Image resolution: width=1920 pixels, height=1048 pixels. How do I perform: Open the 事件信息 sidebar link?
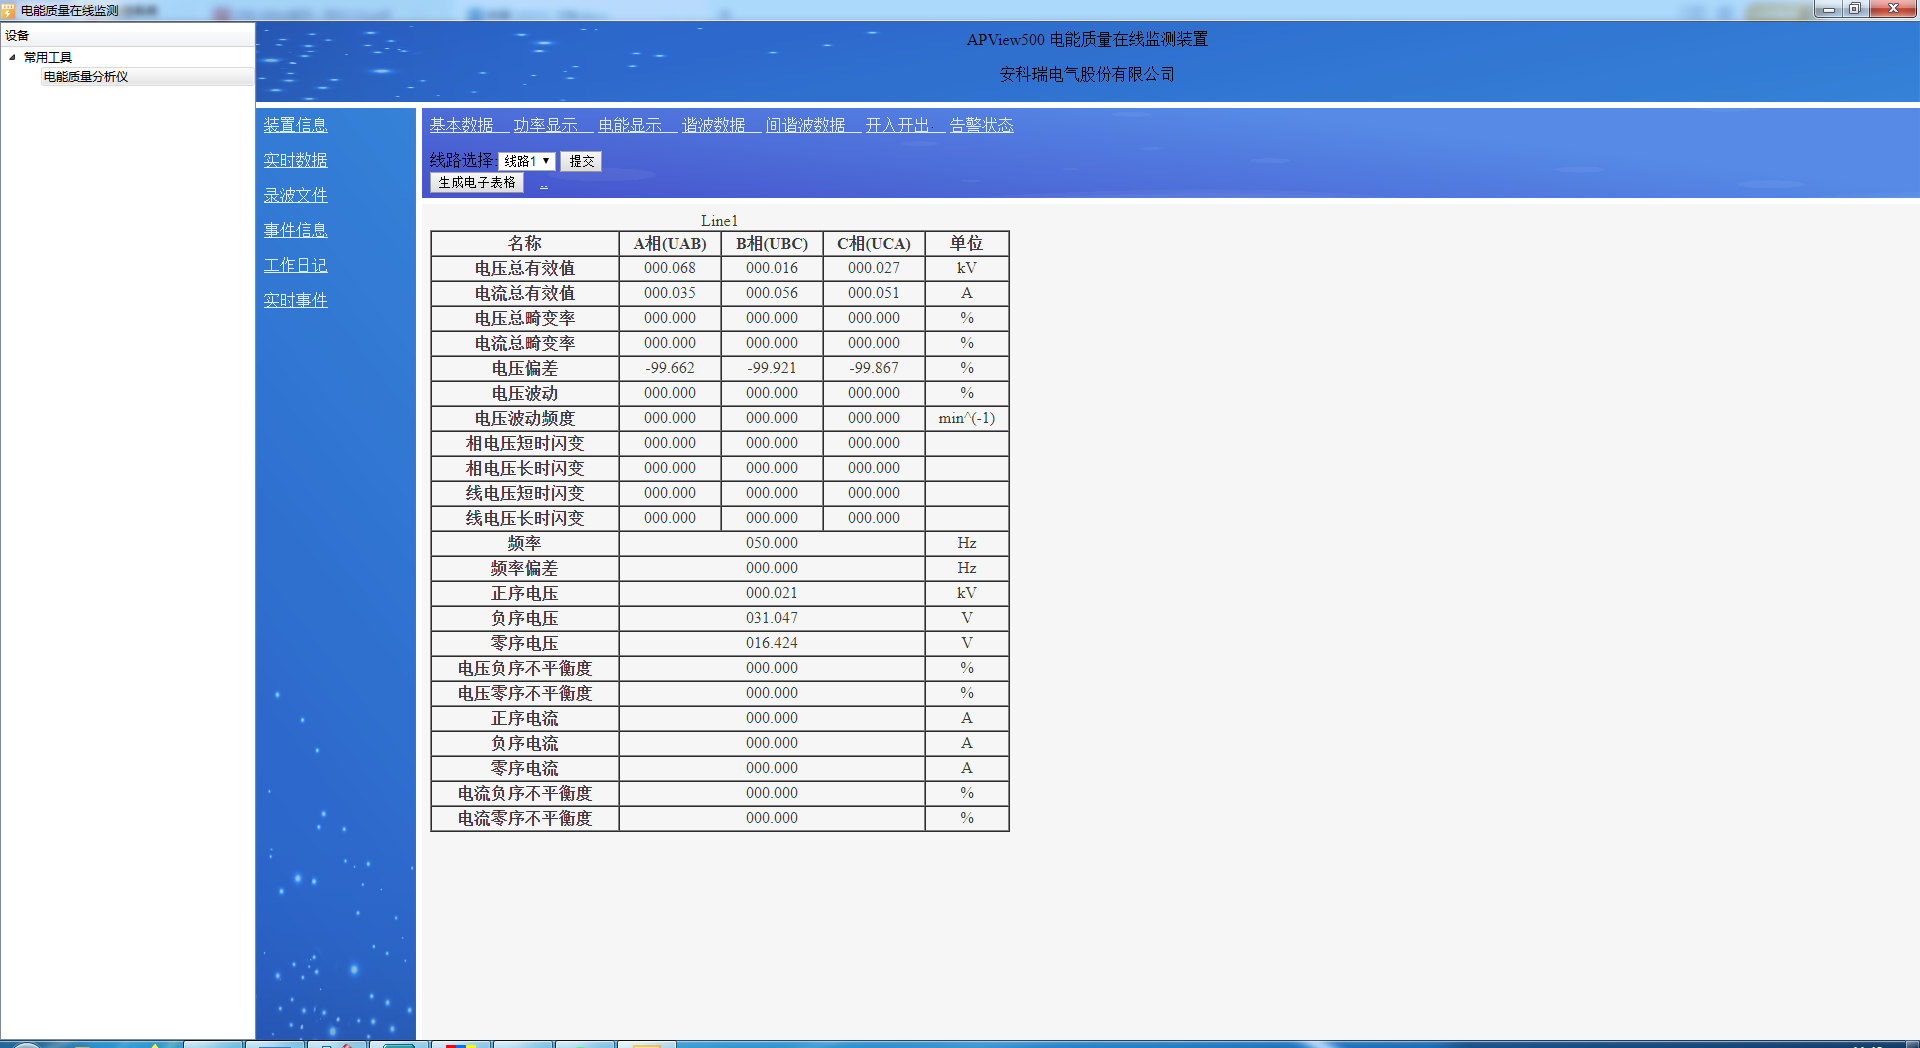295,230
